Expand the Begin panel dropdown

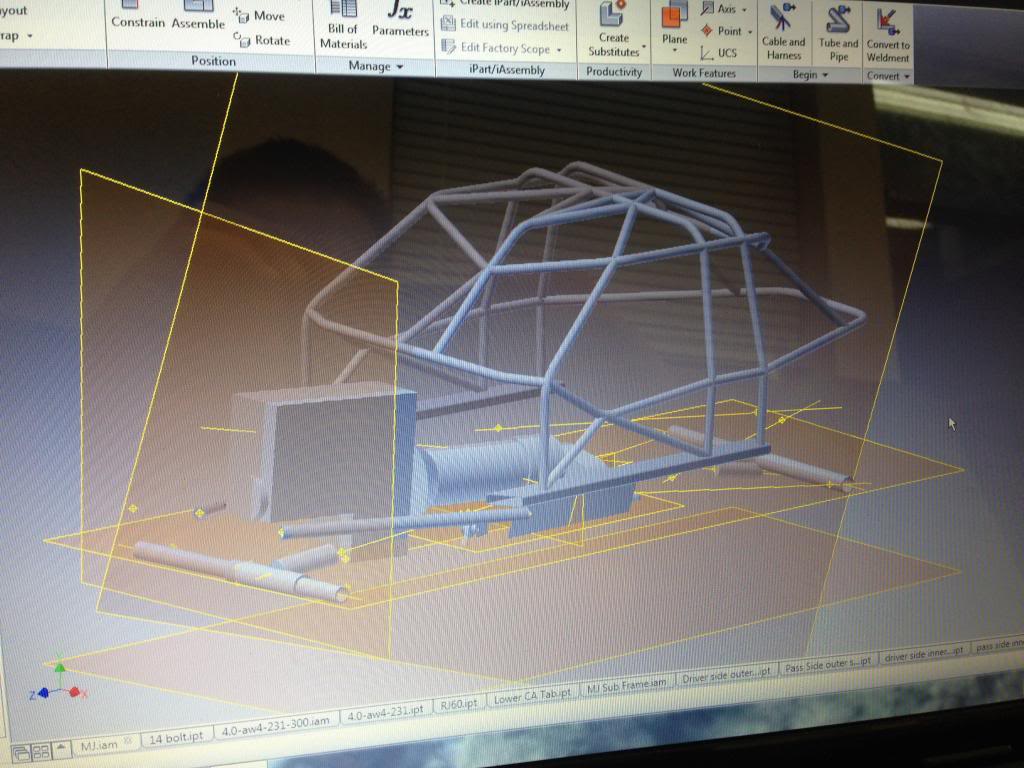pos(825,75)
